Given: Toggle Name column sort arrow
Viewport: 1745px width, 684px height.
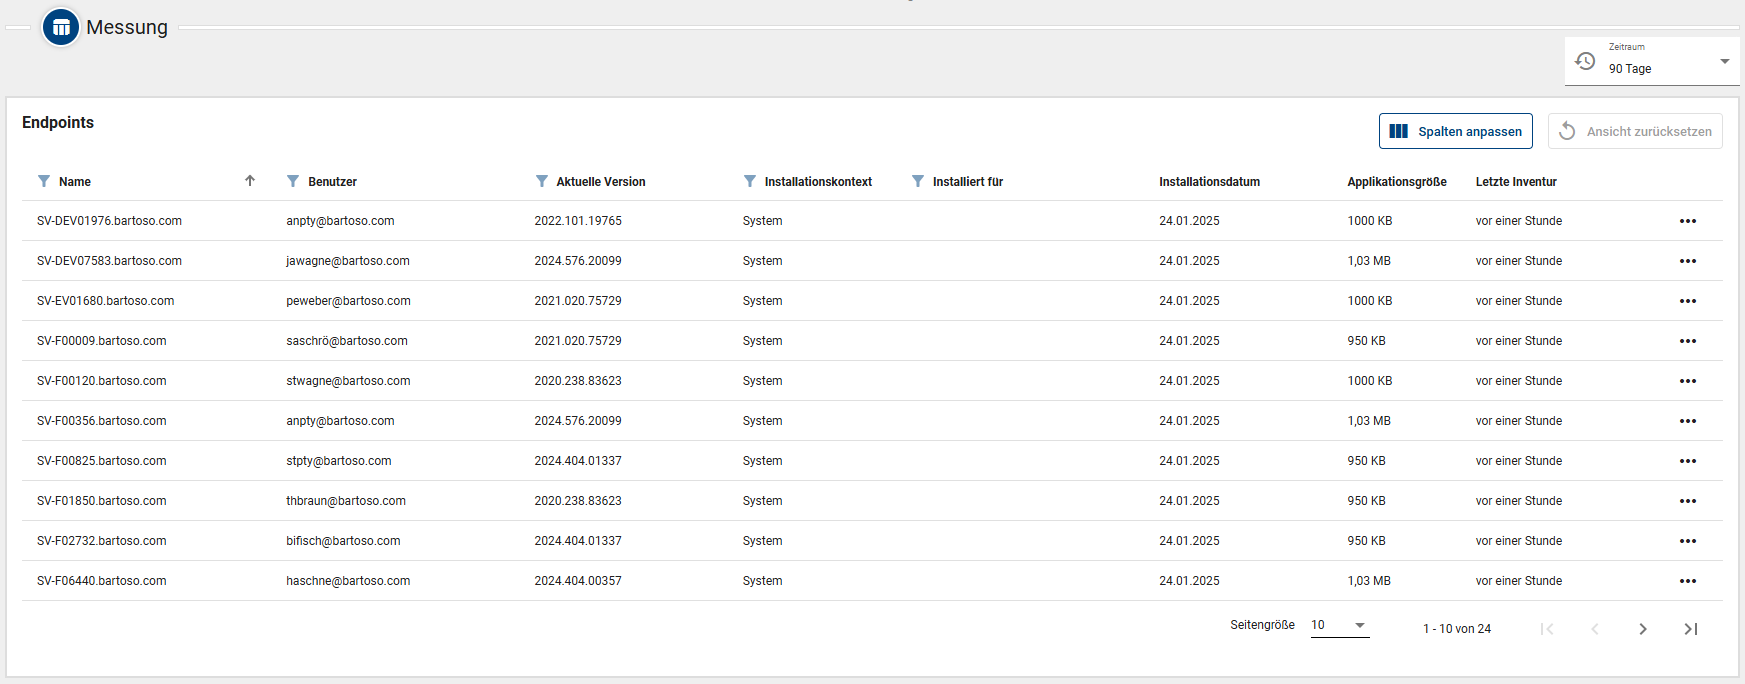Looking at the screenshot, I should click(250, 181).
